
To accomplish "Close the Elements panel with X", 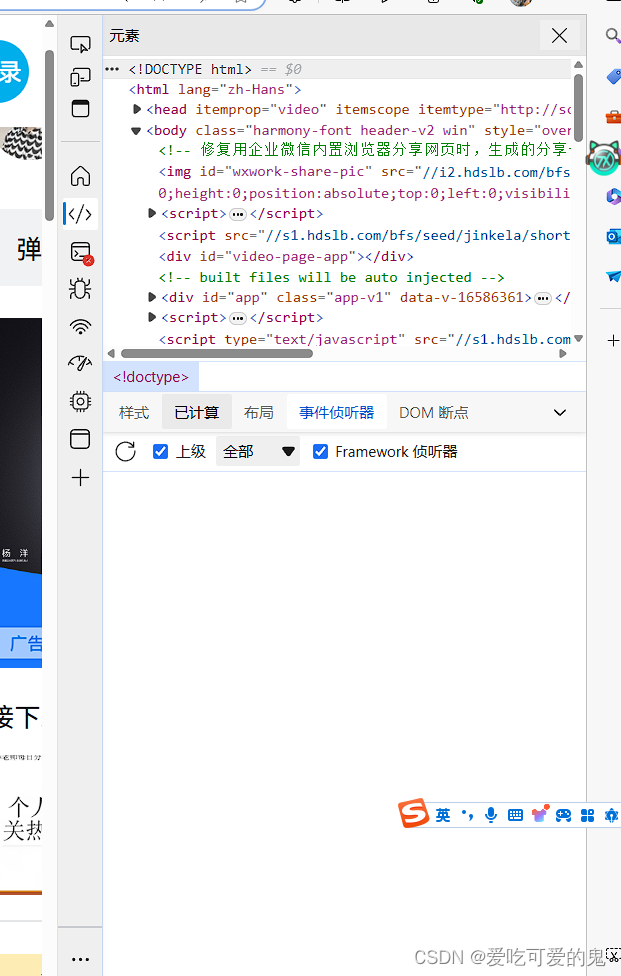I will (559, 36).
